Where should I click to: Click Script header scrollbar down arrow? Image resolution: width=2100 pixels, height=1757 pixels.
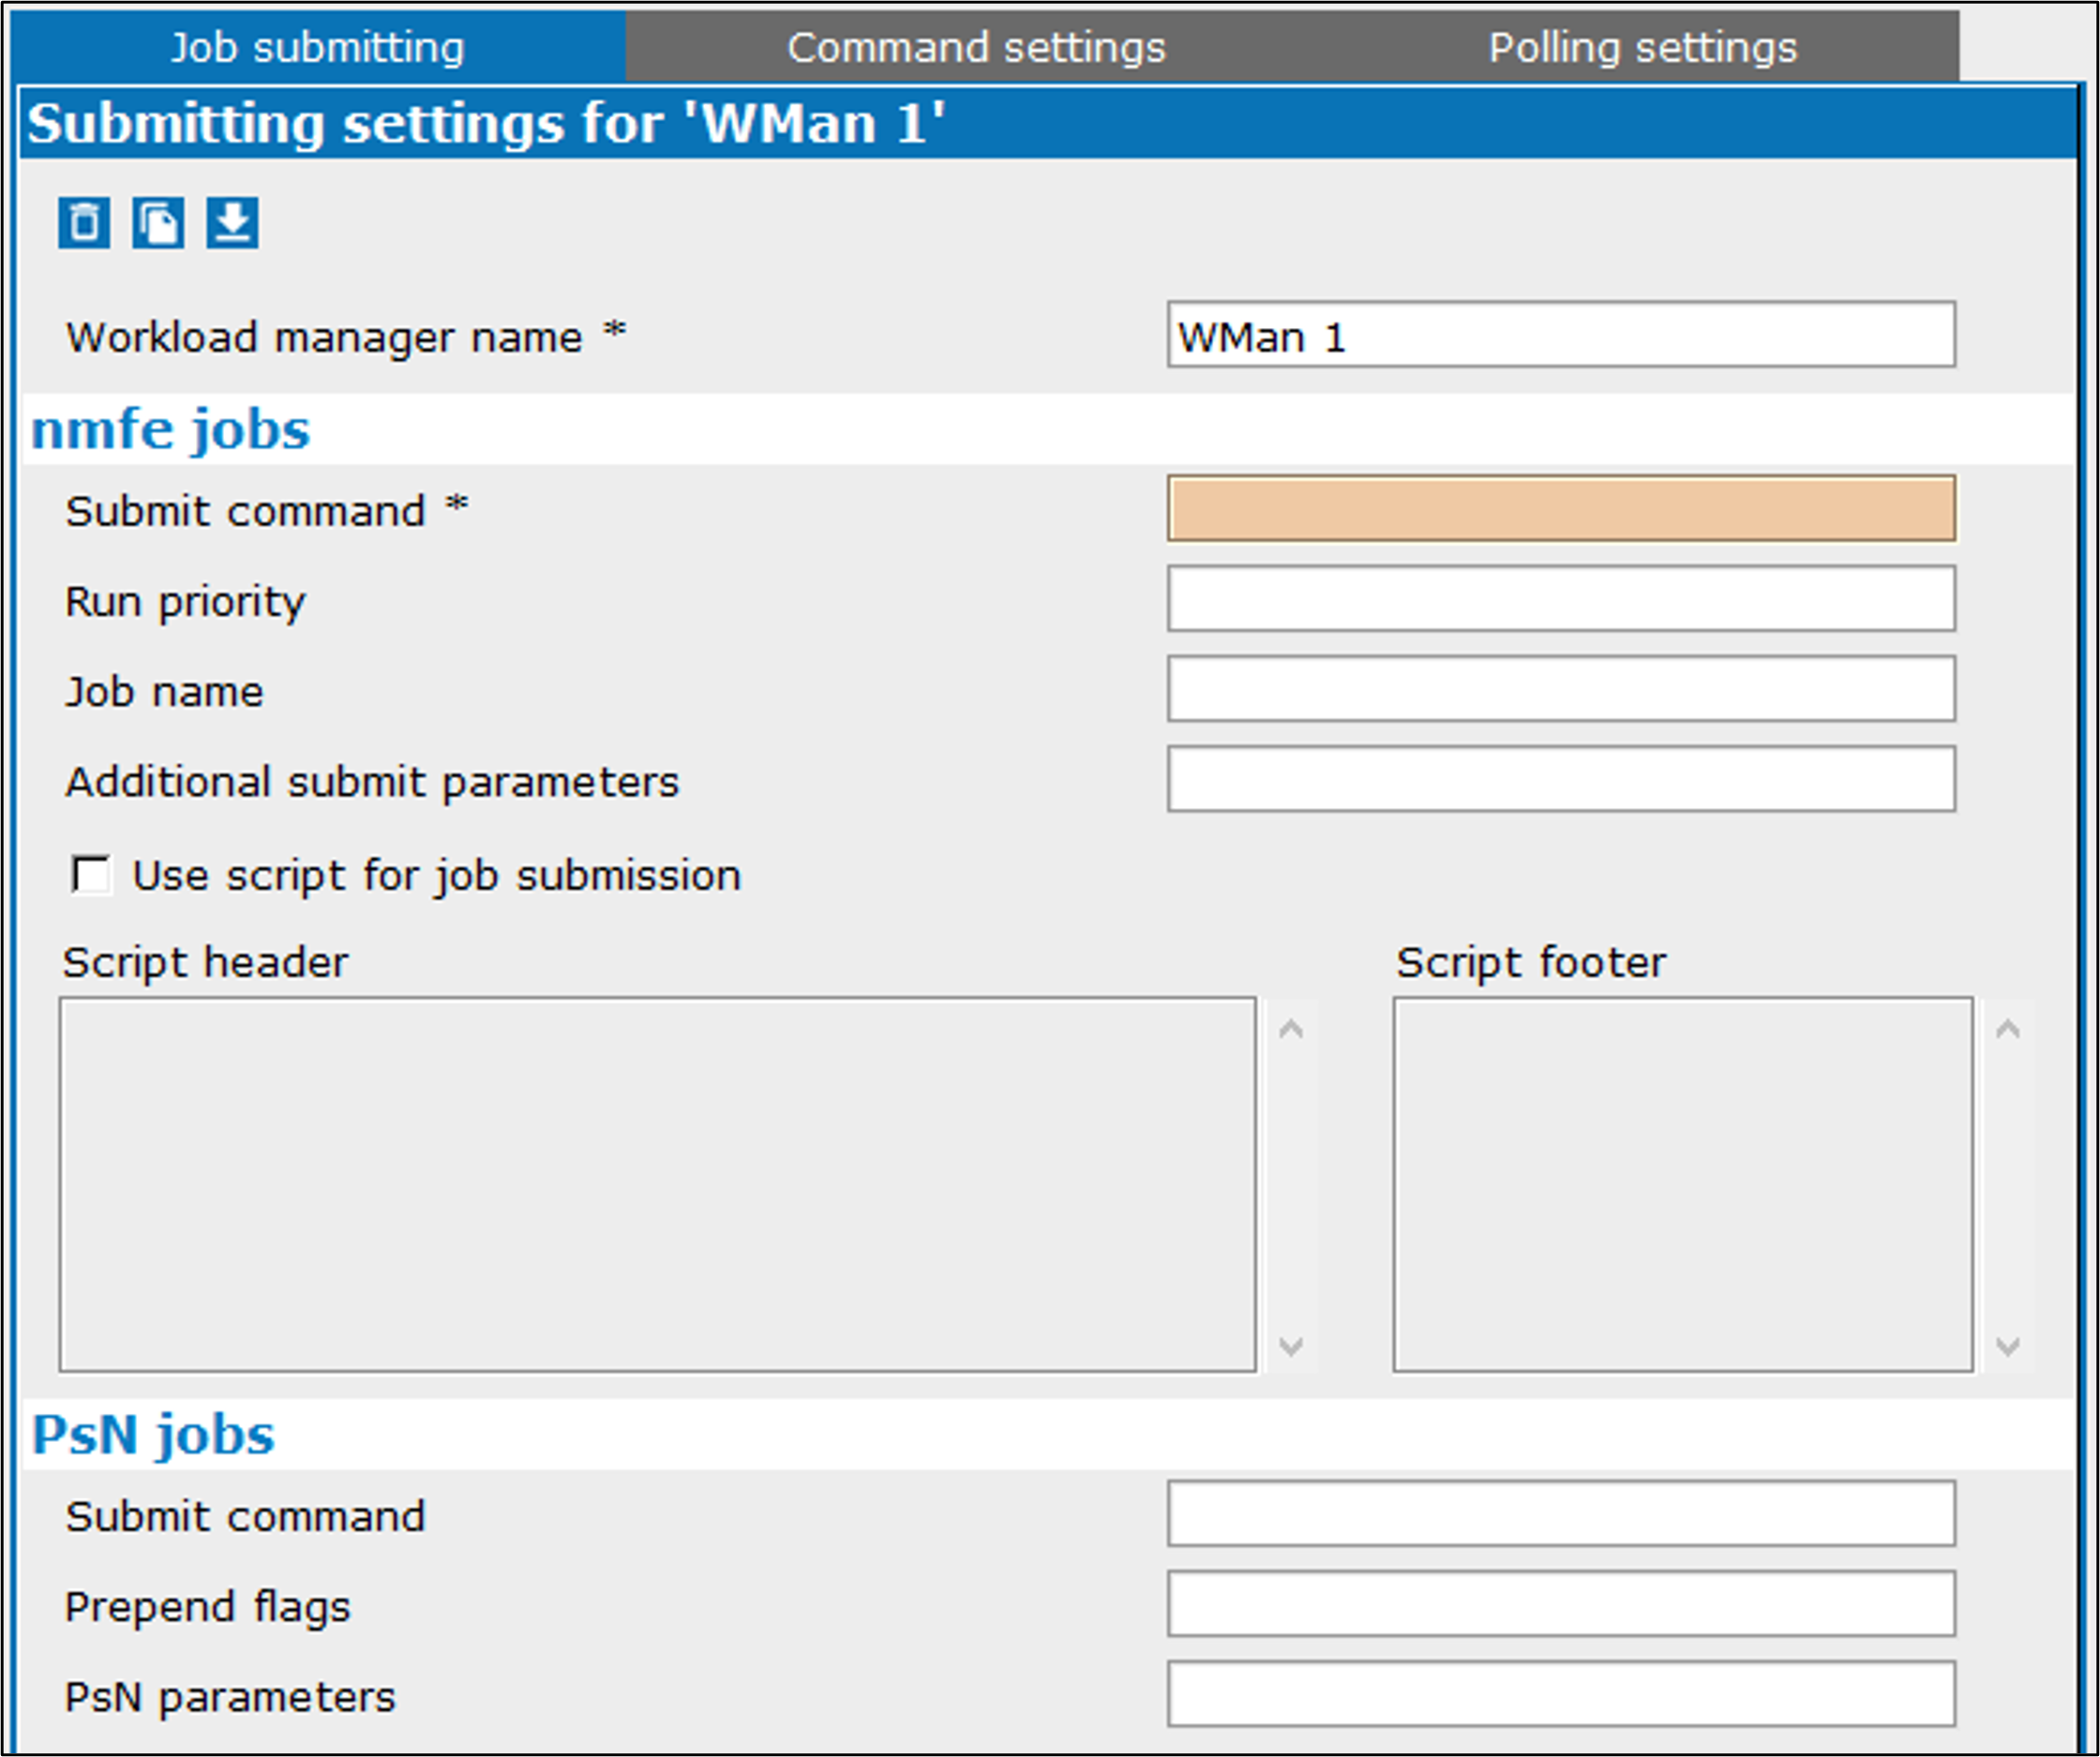click(x=1291, y=1346)
